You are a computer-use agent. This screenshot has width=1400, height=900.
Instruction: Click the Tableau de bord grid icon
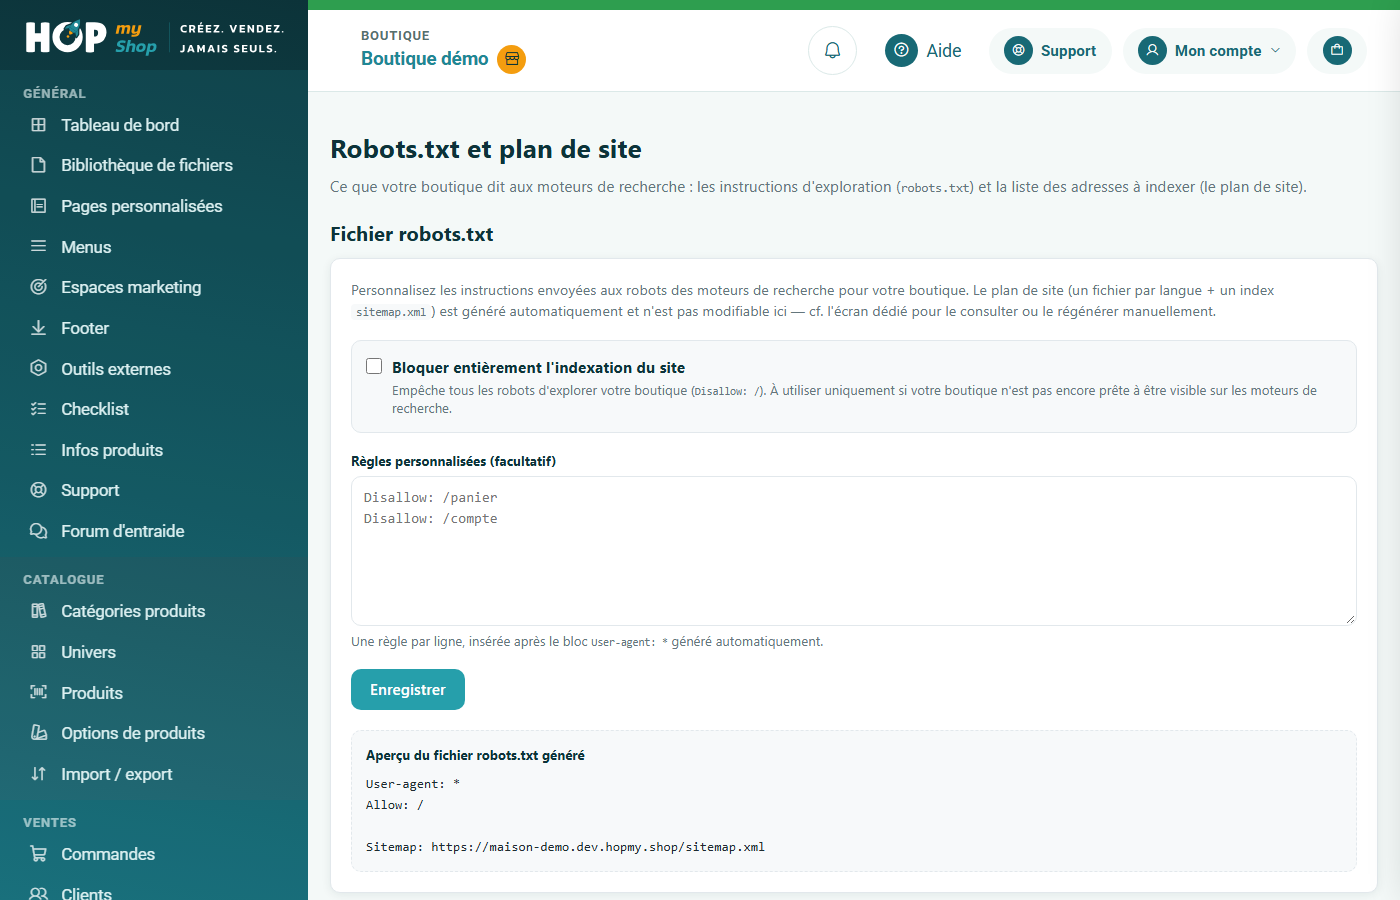point(39,125)
